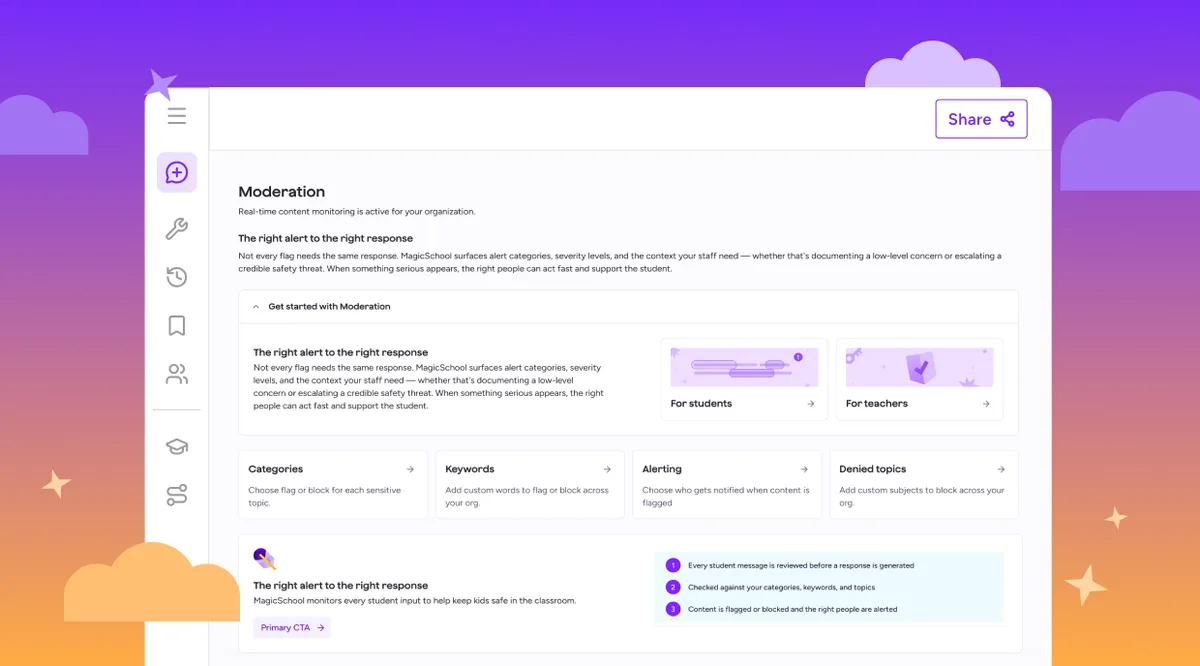Open the For teachers card
1200x666 pixels.
point(919,379)
